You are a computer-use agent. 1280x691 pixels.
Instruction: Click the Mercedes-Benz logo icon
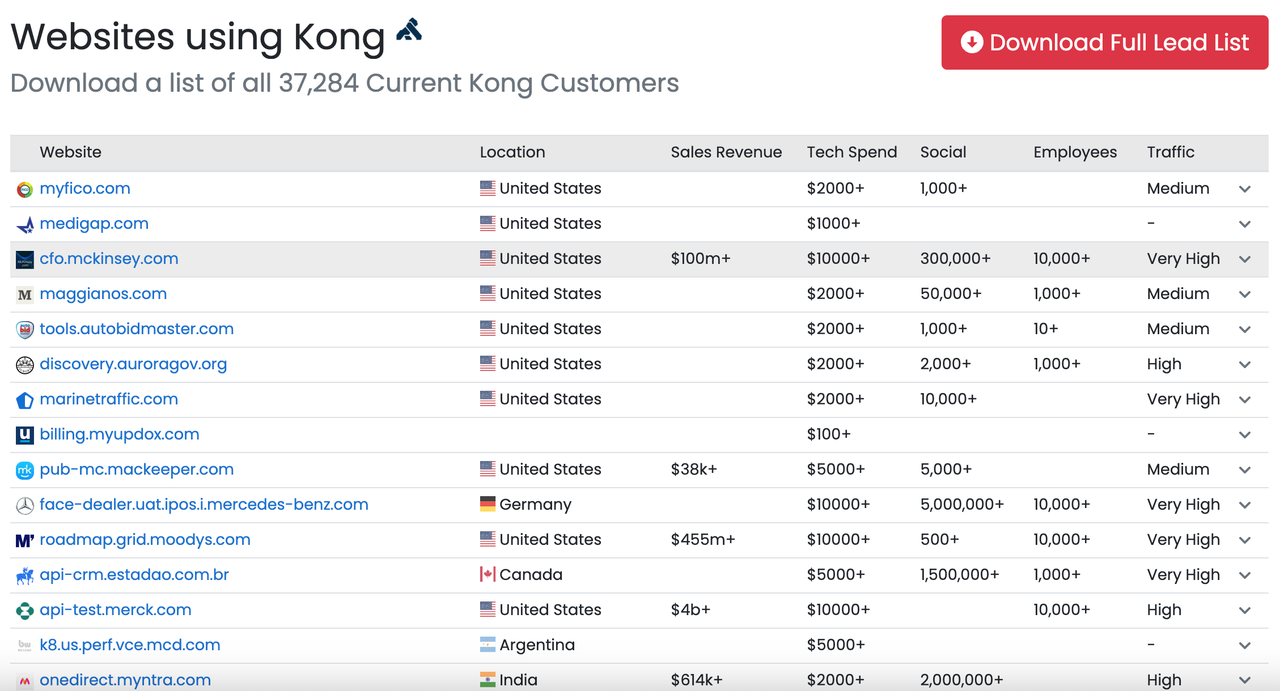pos(24,504)
